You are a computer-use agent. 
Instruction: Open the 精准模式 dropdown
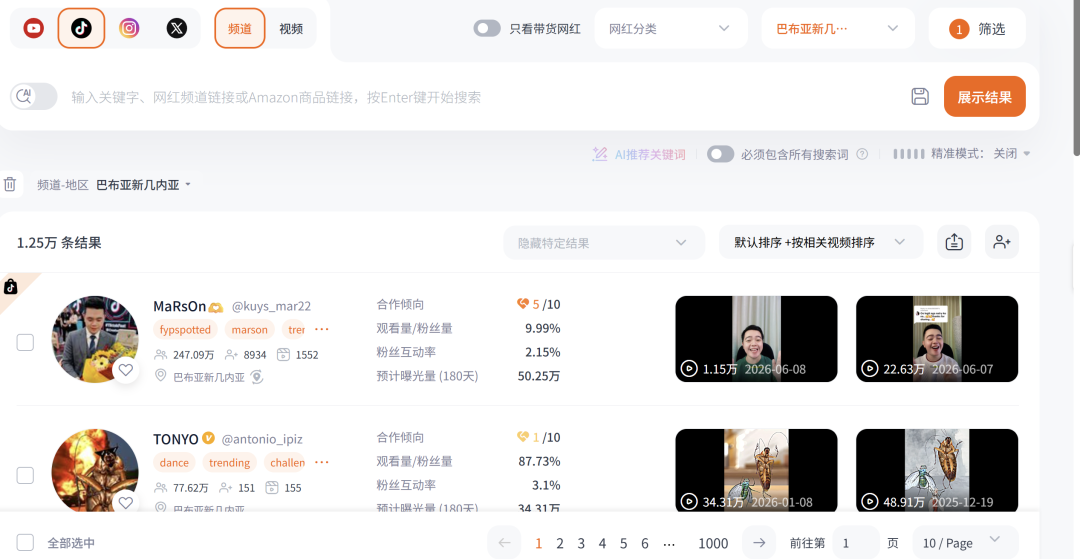pyautogui.click(x=962, y=154)
